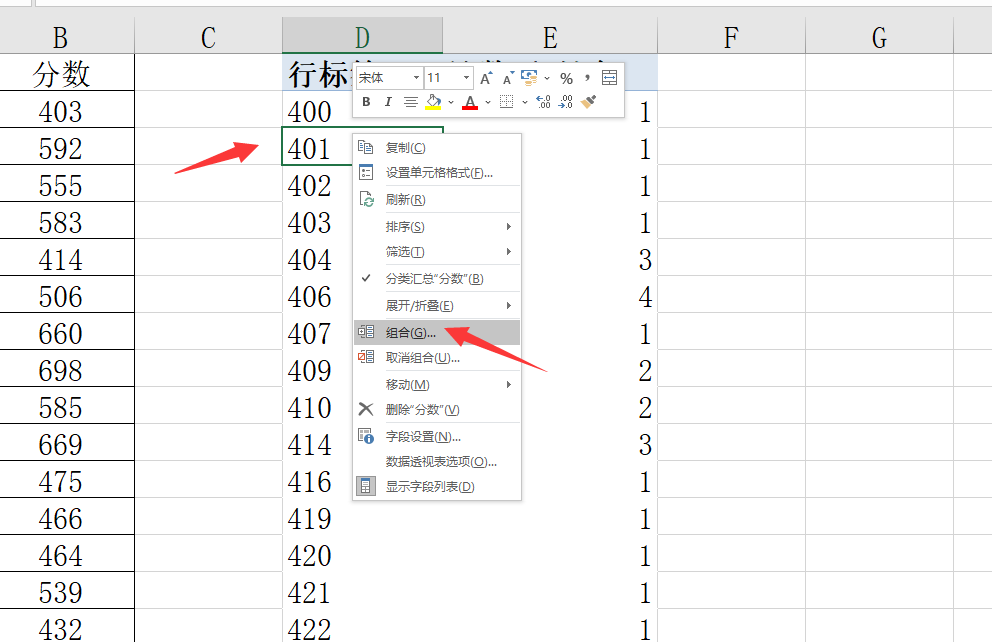The image size is (992, 642).
Task: Decrease decimal places
Action: tap(566, 102)
